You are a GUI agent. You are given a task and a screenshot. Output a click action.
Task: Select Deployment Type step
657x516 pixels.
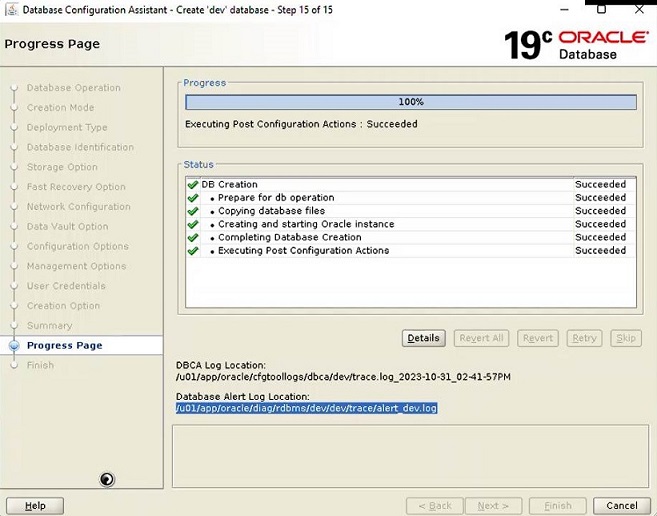pyautogui.click(x=67, y=127)
